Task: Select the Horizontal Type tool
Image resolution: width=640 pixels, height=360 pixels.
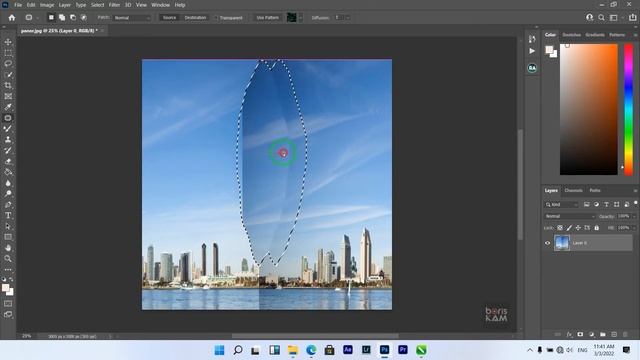Action: [x=8, y=215]
